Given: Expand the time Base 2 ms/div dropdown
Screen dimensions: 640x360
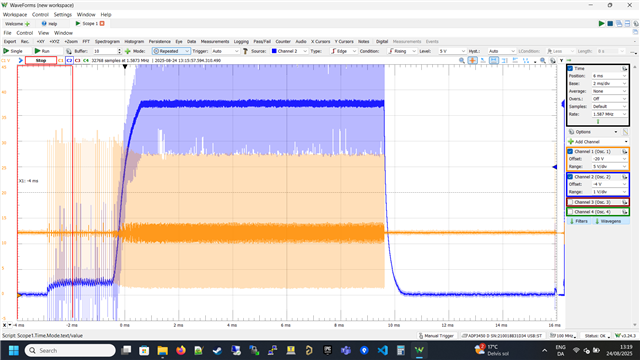Looking at the screenshot, I should (609, 84).
